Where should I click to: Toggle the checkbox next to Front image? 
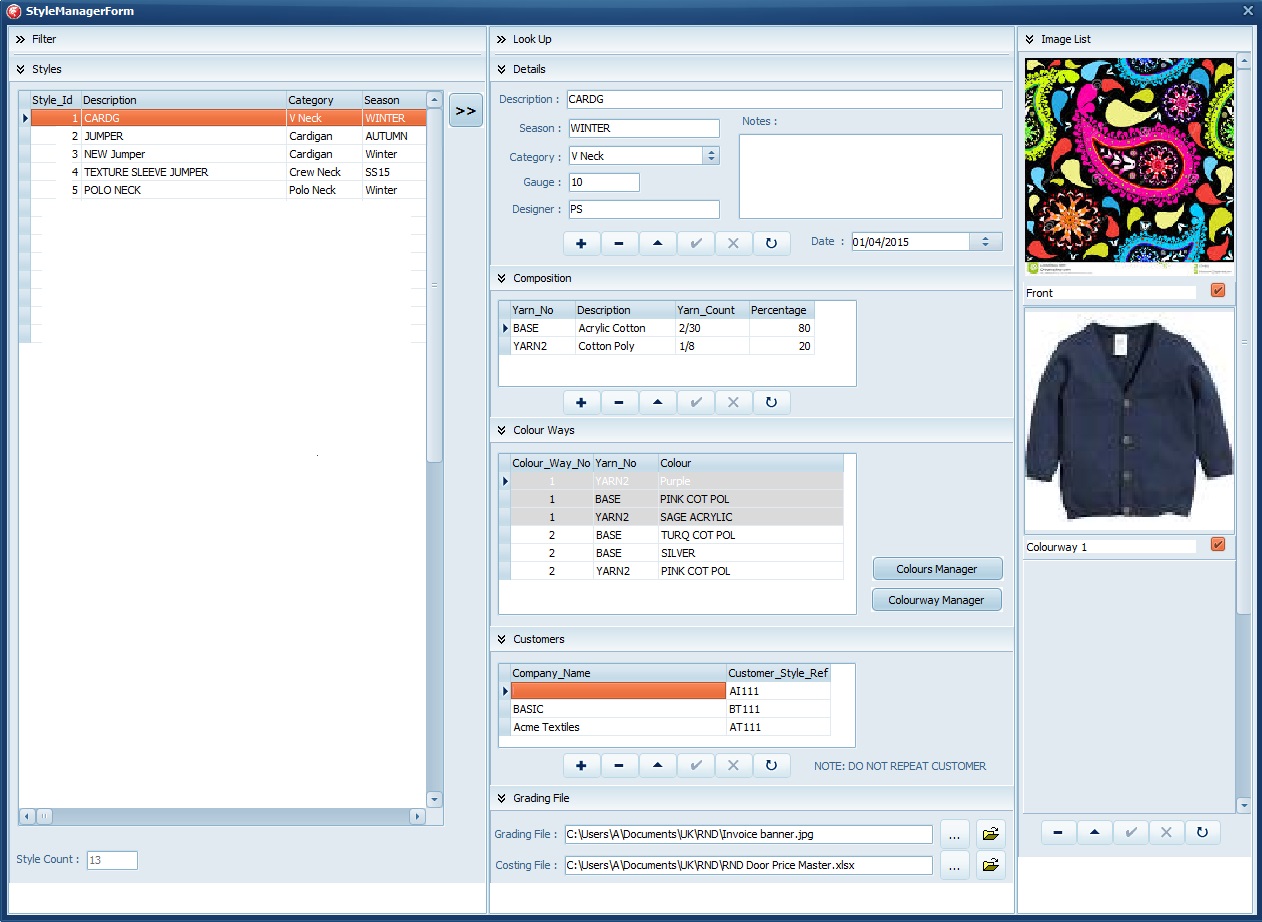click(x=1217, y=291)
